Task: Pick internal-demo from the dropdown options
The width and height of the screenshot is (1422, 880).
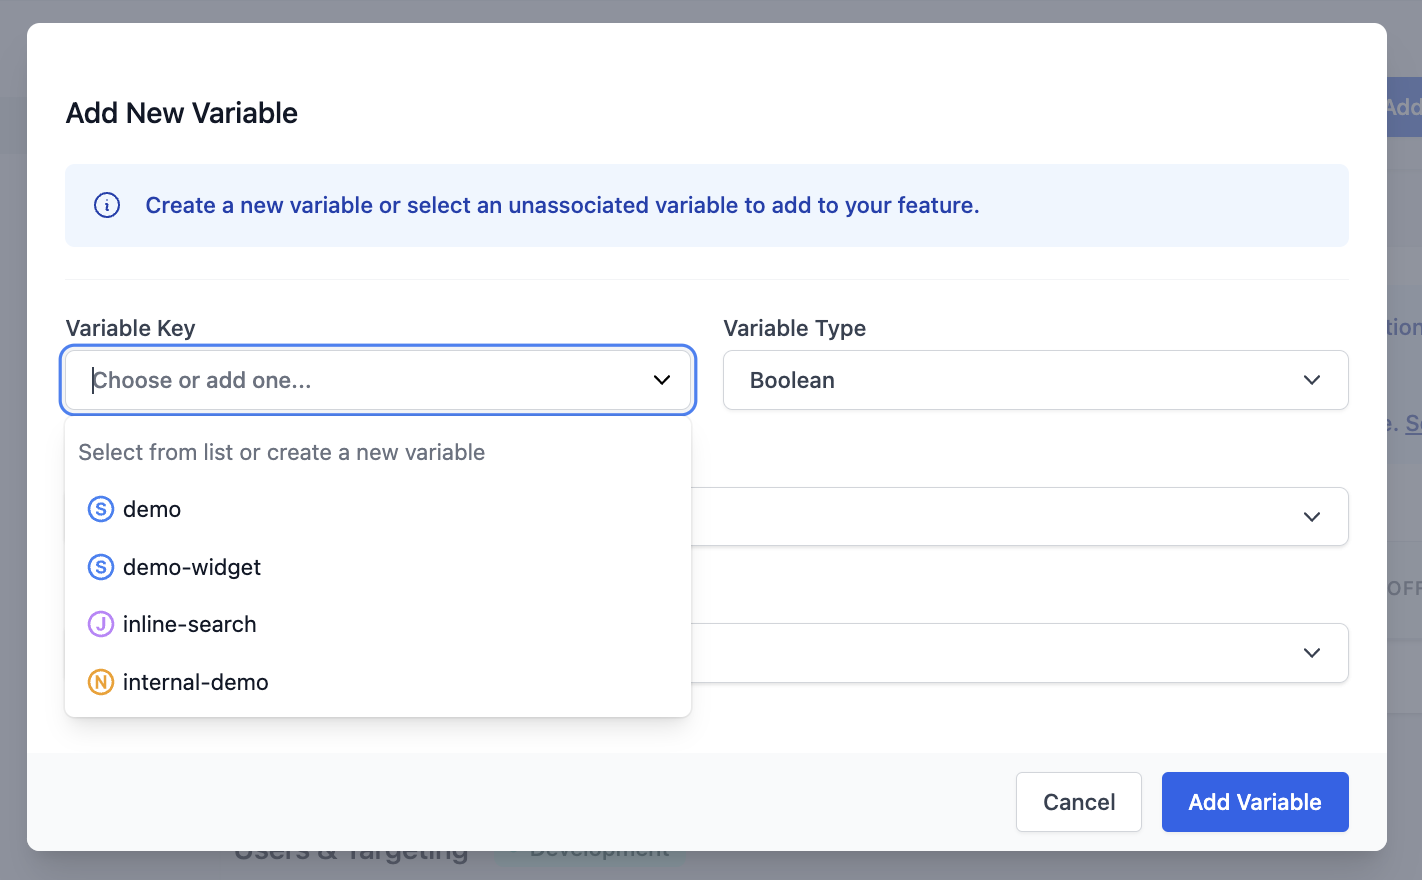Action: [195, 682]
